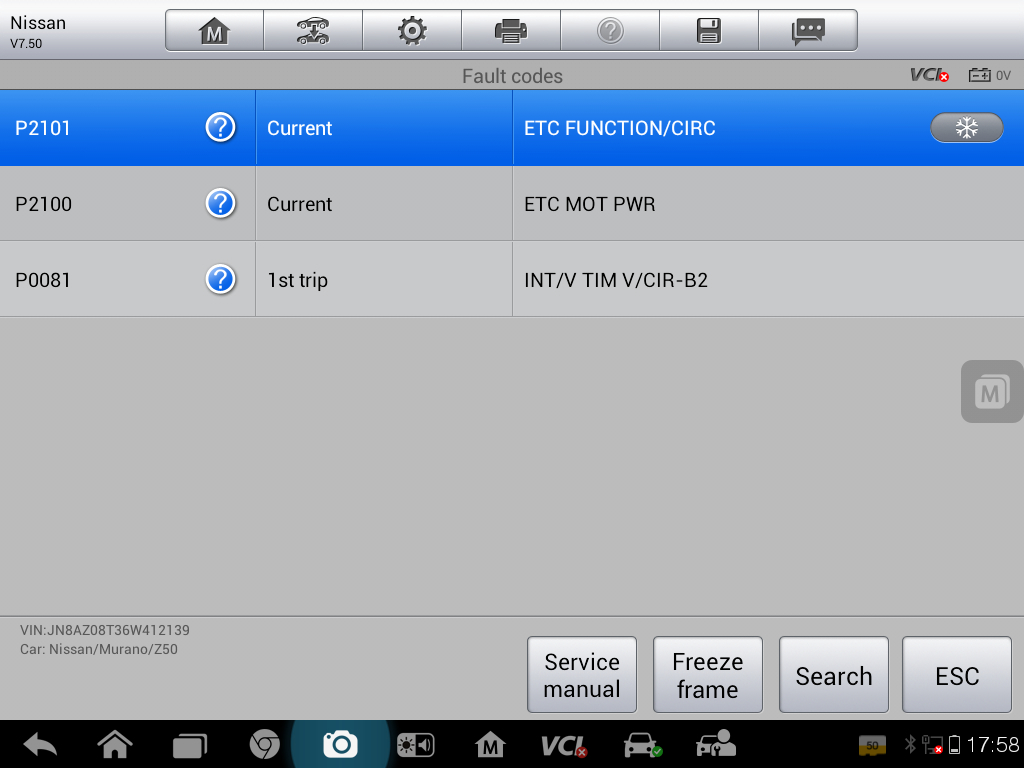Click the Nissan V7.50 label

pos(38,31)
